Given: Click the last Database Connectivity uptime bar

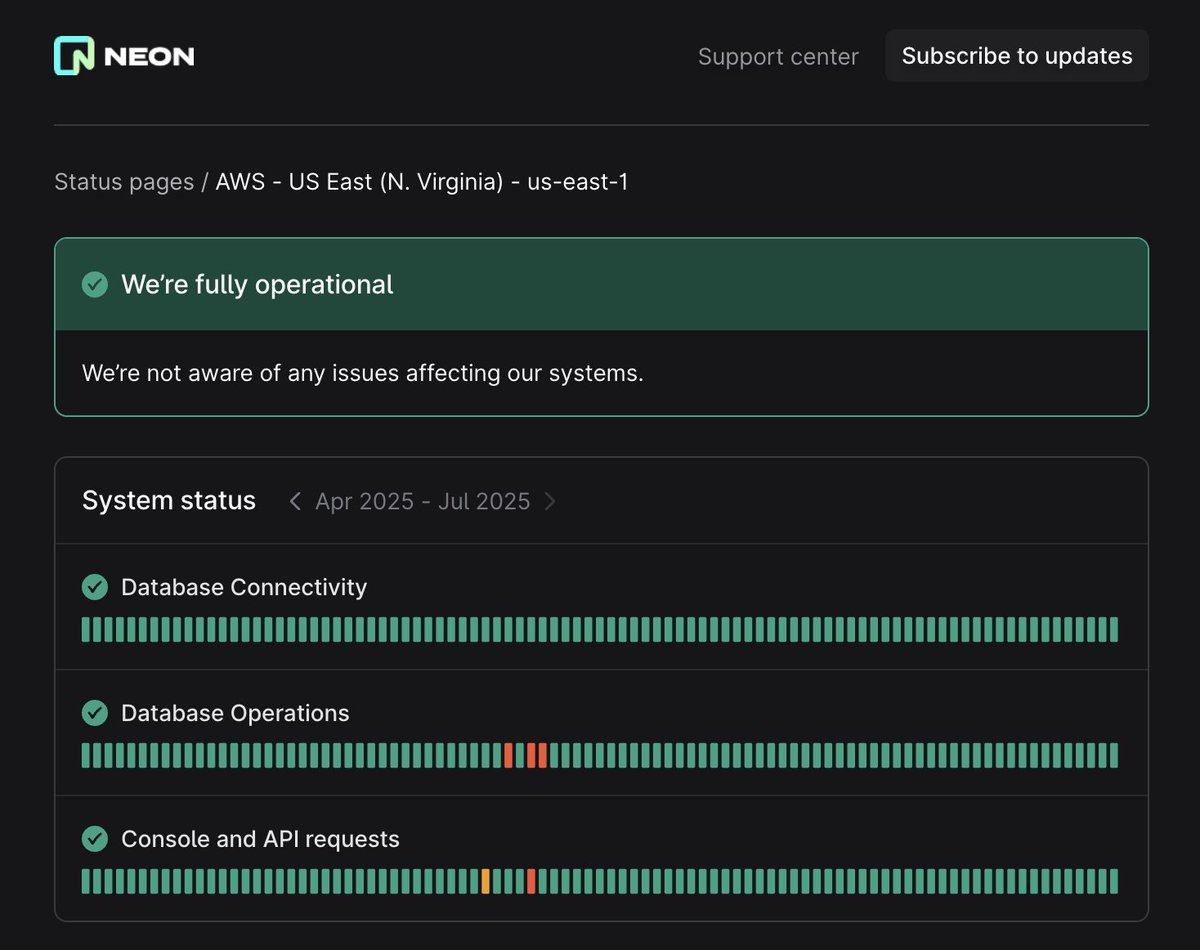Looking at the screenshot, I should 1114,629.
